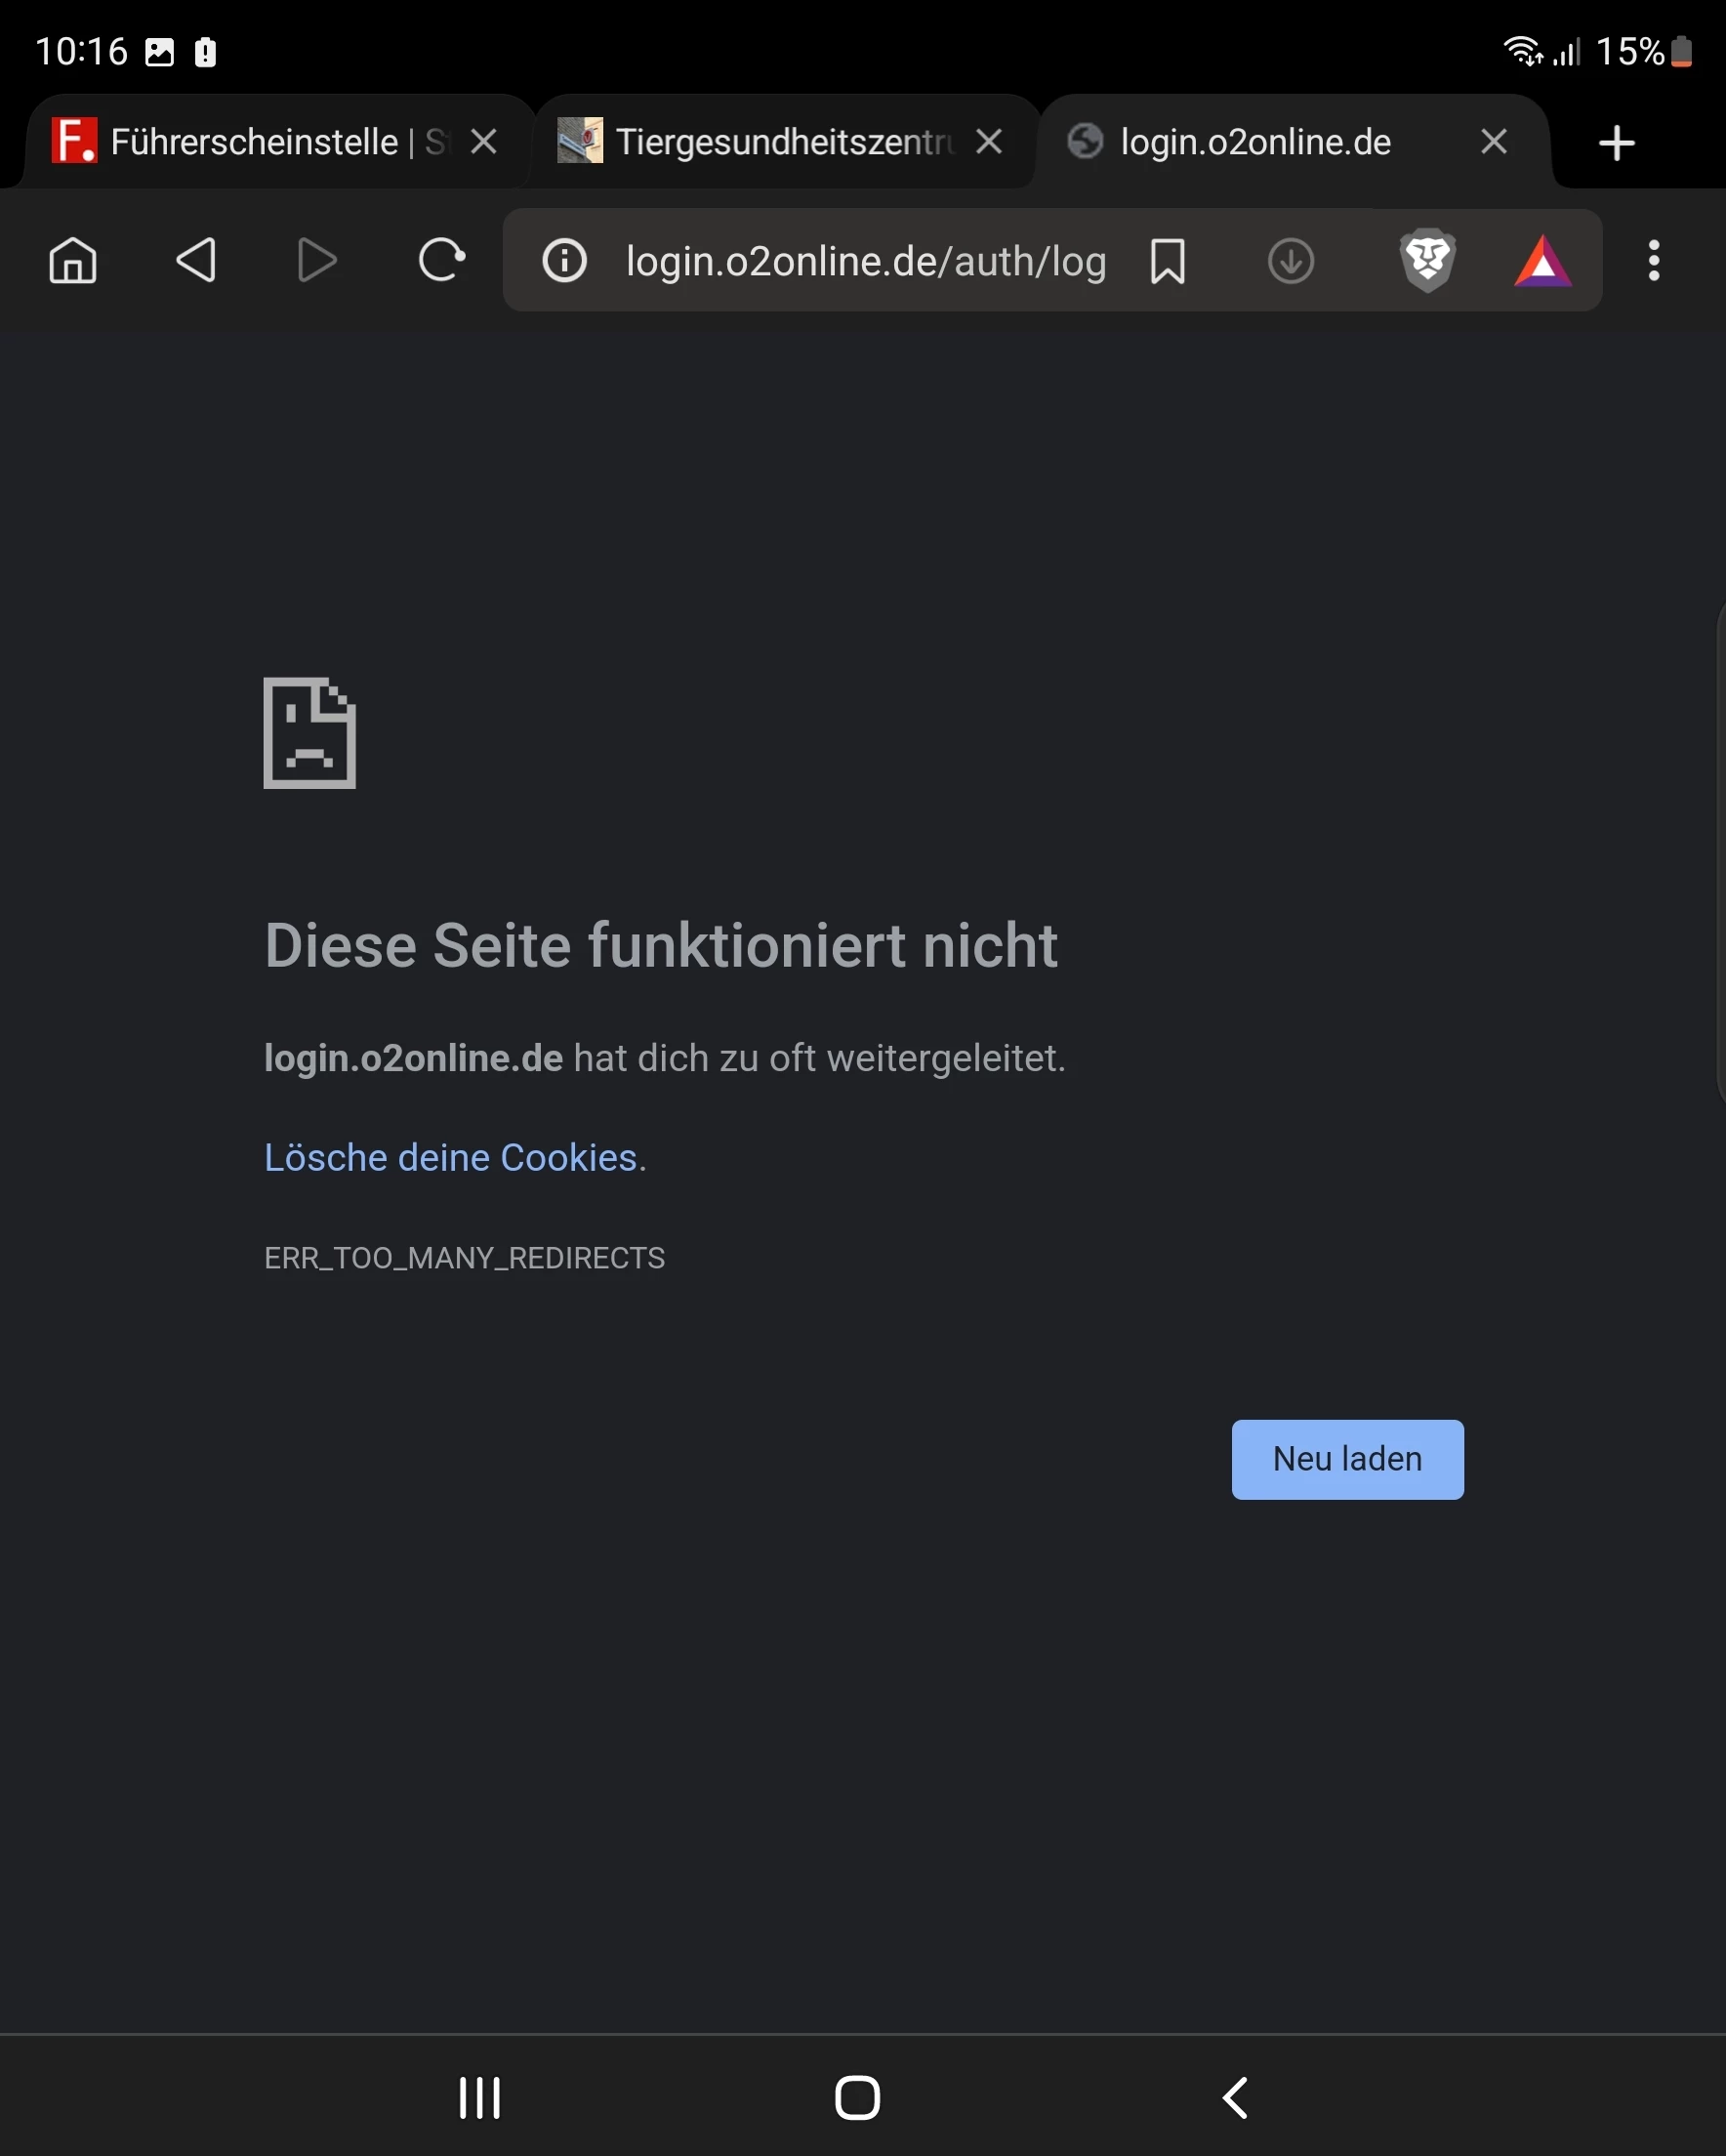Tap the mobile signal strength icon
This screenshot has height=2156, width=1726.
1566,52
